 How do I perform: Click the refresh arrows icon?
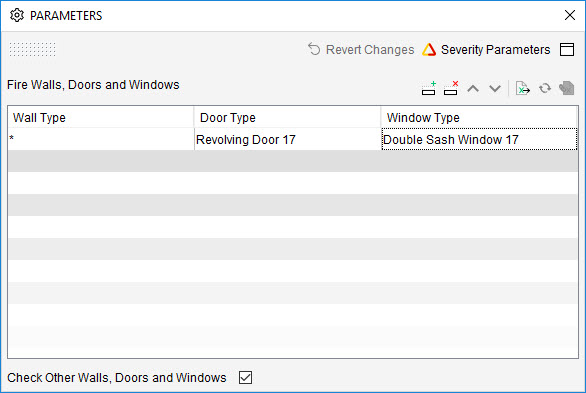[545, 89]
